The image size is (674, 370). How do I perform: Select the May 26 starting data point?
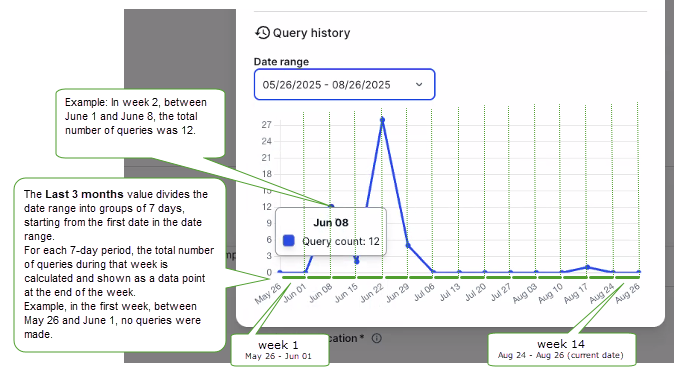280,272
